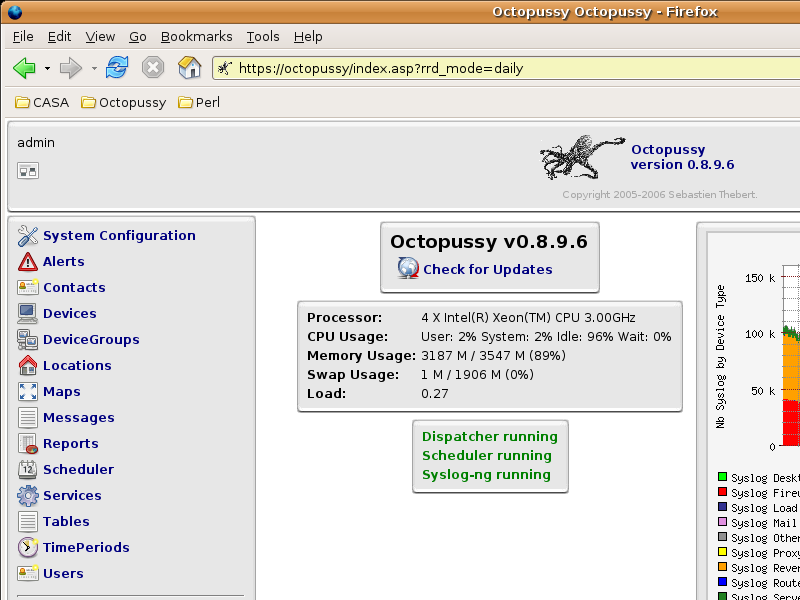Click the pink Syslog Mail legend swatch
800x600 pixels.
pyautogui.click(x=722, y=522)
